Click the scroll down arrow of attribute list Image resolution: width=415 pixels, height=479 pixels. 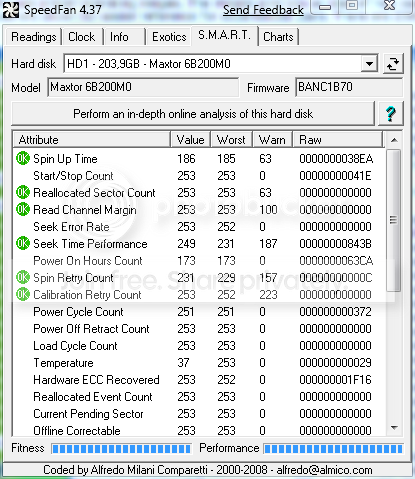394,428
